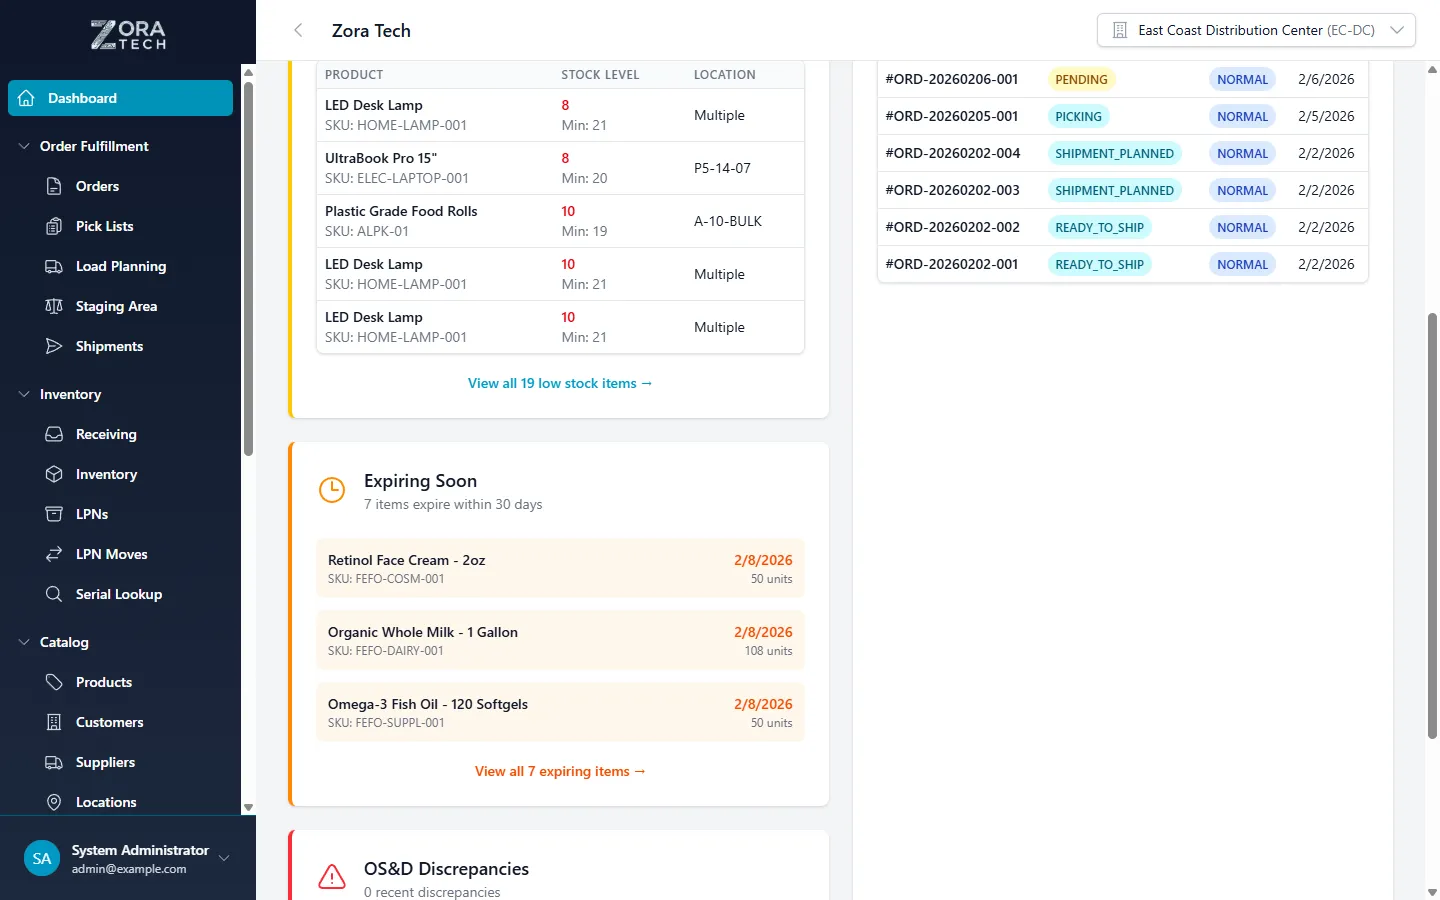Click the Serial Lookup magnifier icon

[x=53, y=594]
